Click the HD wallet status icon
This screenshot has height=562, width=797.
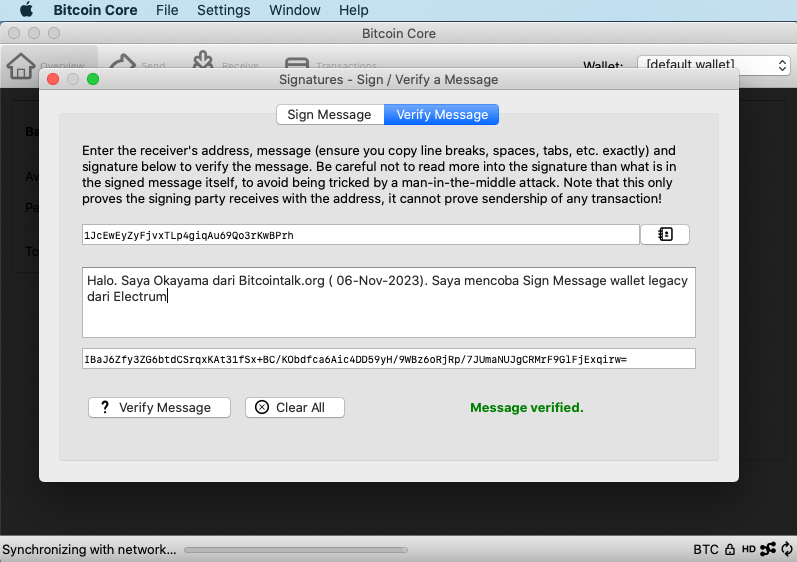point(748,549)
